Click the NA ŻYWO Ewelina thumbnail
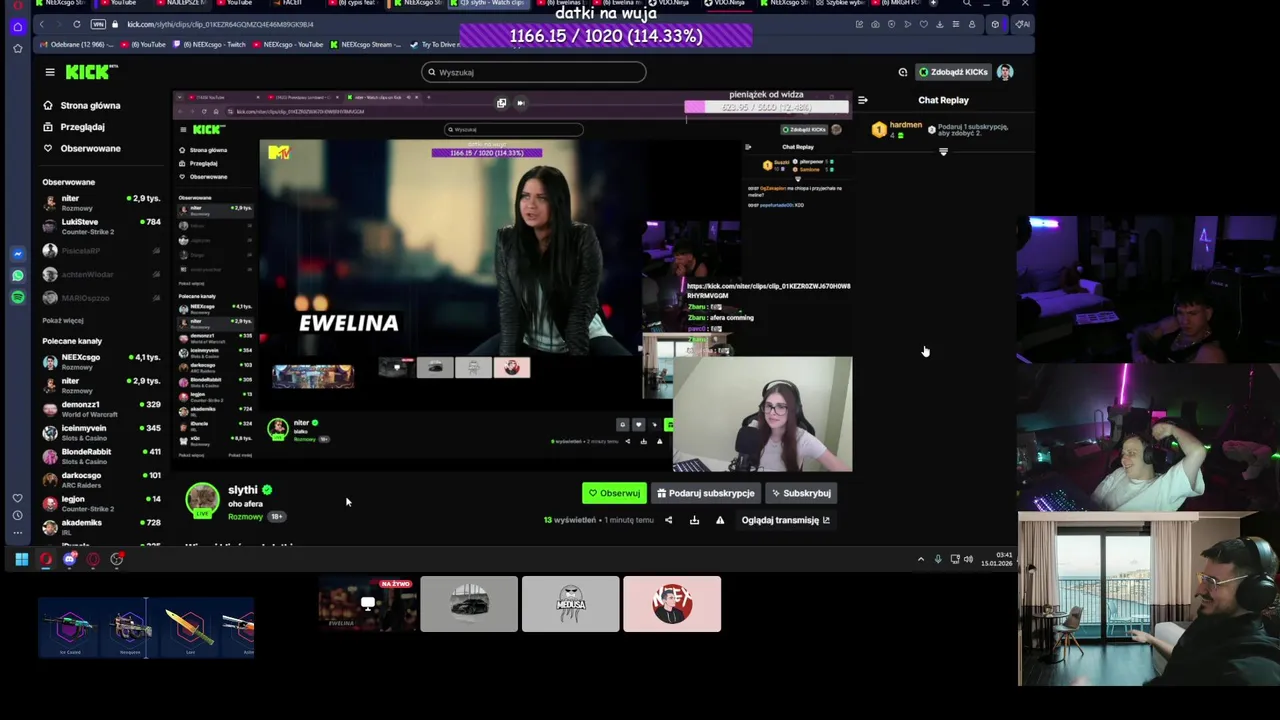This screenshot has height=720, width=1280. point(368,604)
